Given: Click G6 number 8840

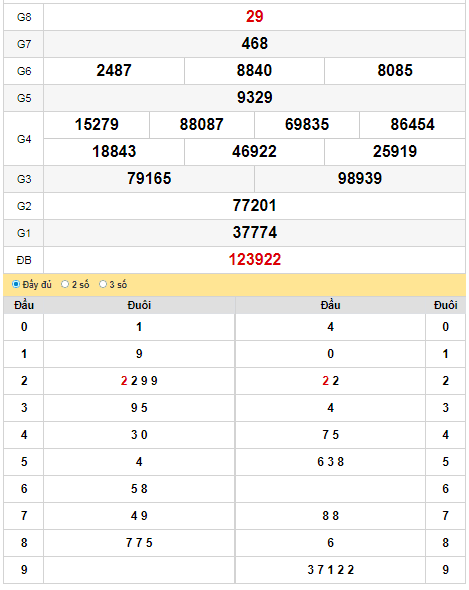Looking at the screenshot, I should (x=254, y=71).
